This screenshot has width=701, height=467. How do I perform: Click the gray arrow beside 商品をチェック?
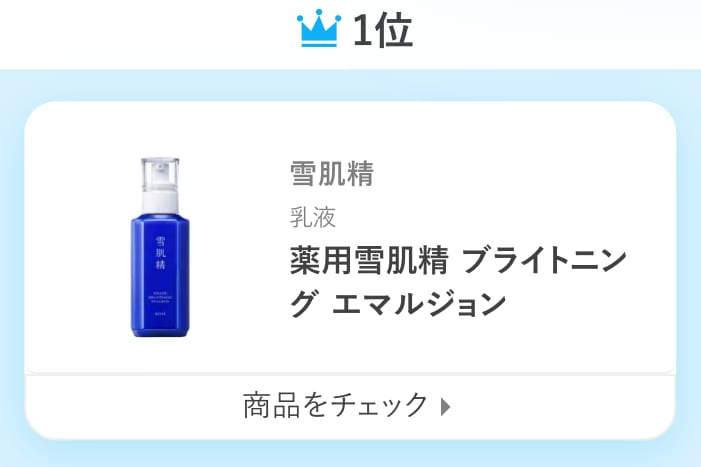pyautogui.click(x=446, y=406)
